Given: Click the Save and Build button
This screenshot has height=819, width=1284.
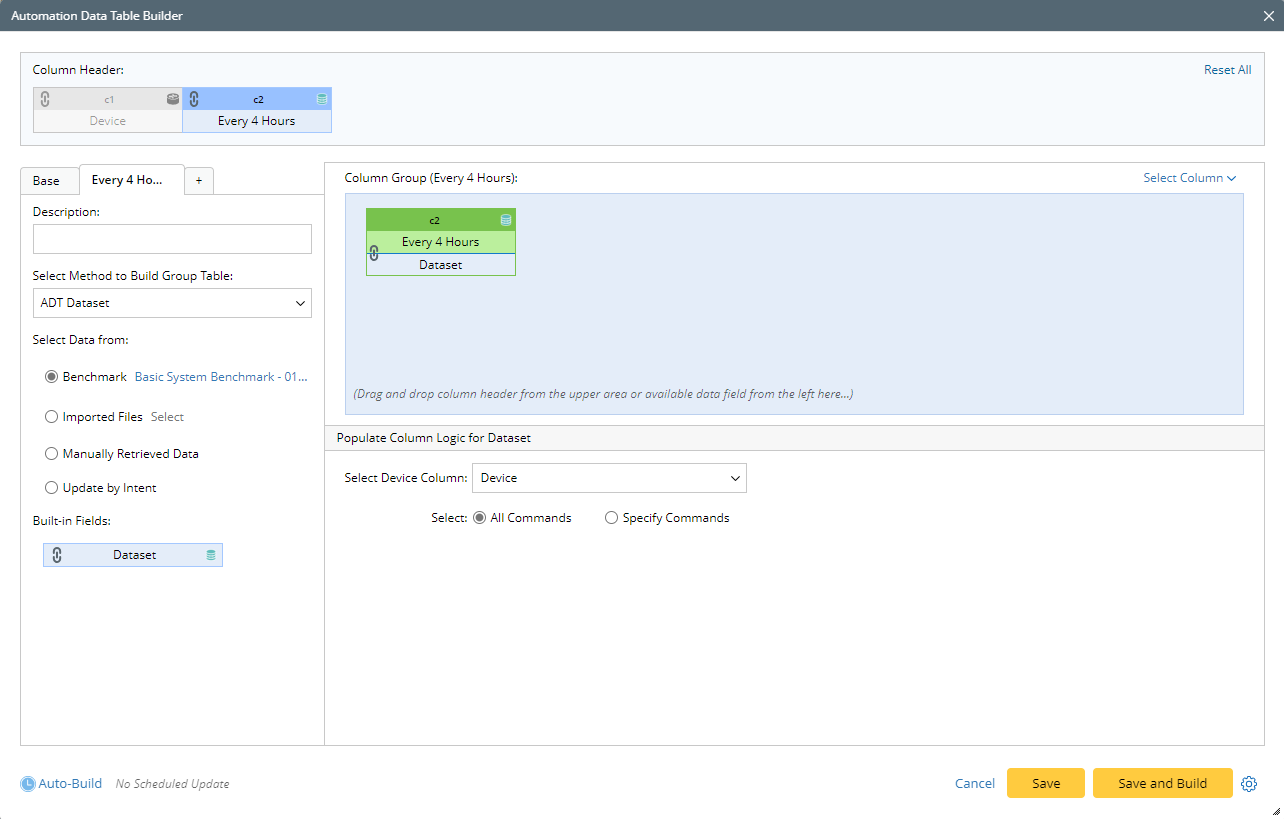Looking at the screenshot, I should coord(1163,783).
